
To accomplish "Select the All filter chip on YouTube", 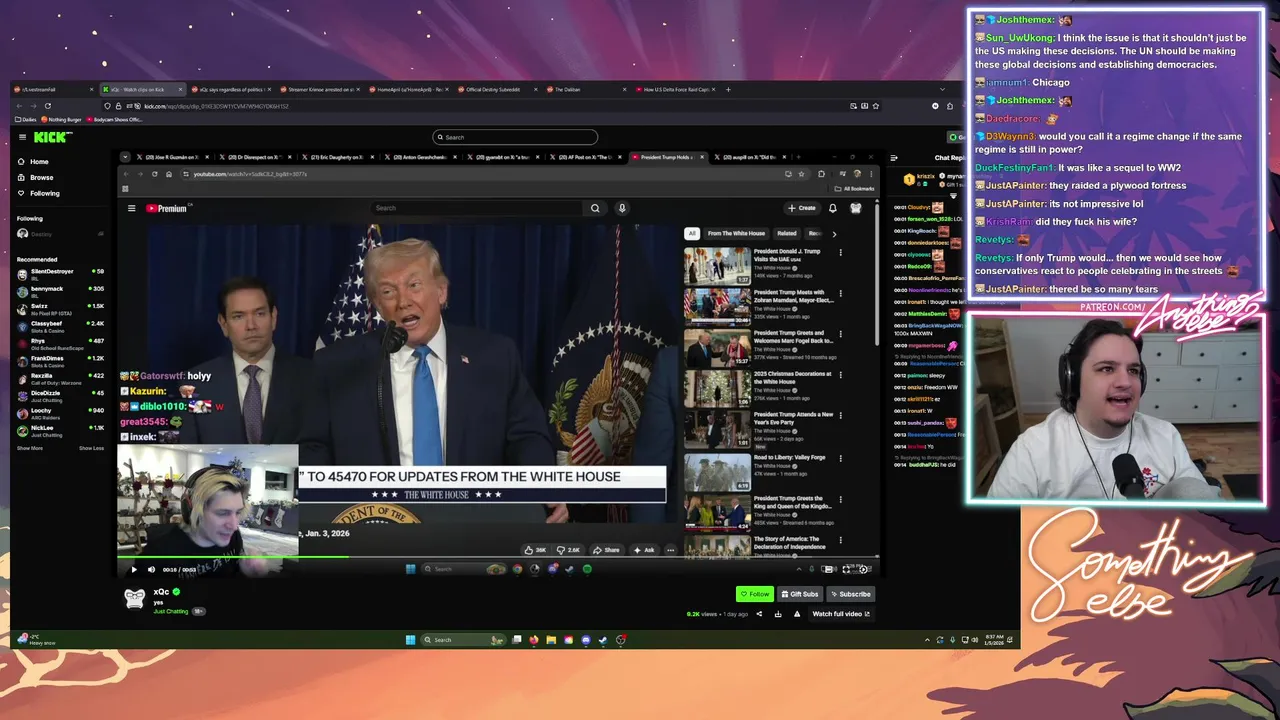I will 691,233.
